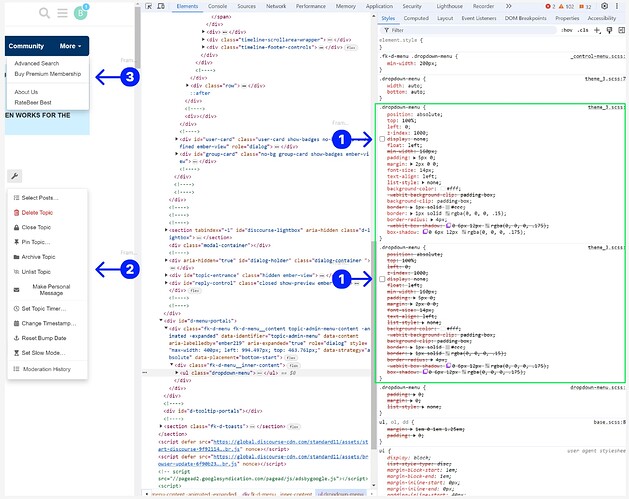Show more DevTools tabs via double chevron
Viewport: 629px width, 499px height.
point(509,6)
